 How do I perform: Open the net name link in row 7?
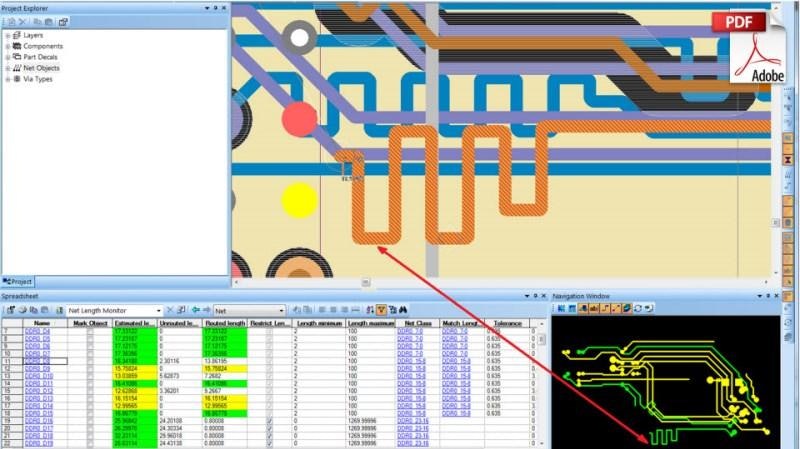(x=37, y=331)
